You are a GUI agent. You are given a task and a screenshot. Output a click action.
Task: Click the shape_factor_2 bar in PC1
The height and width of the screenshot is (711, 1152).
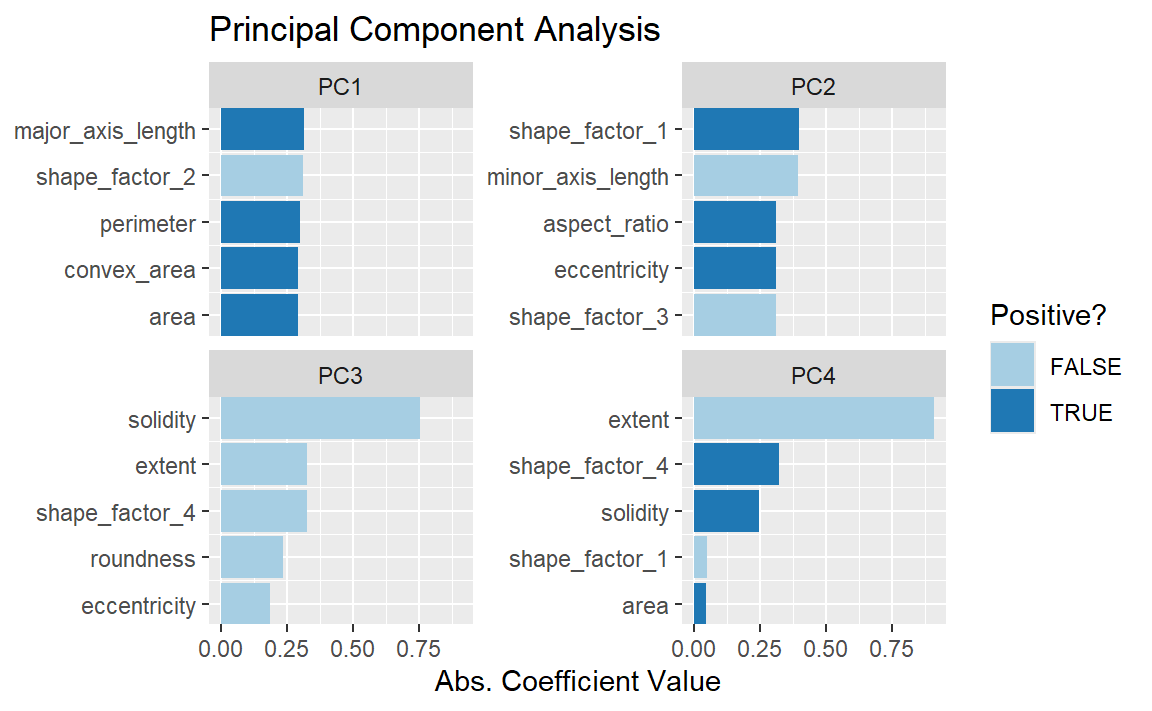click(261, 177)
